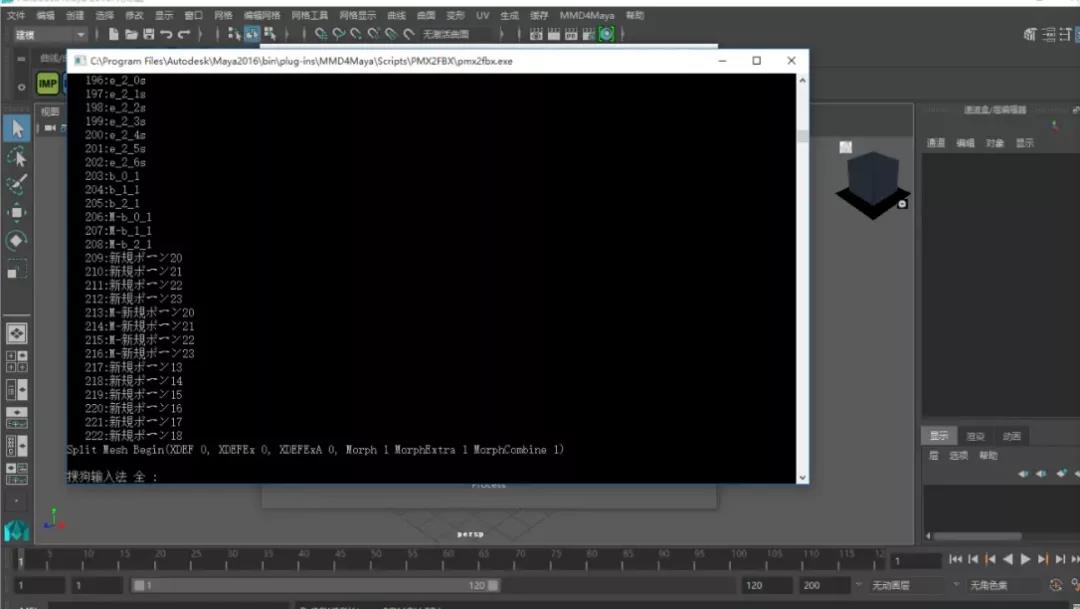Toggle auto keyframe button

tap(1056, 585)
